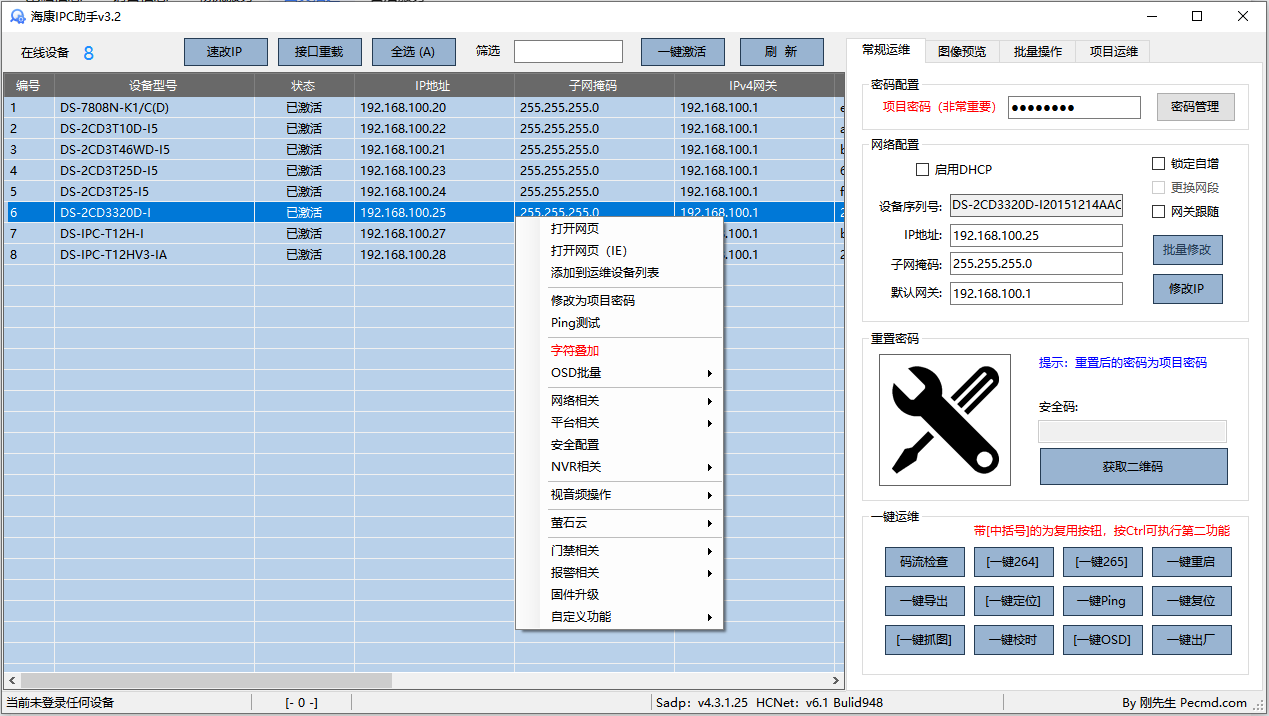Select device row DS-2CD3T46WD-I5
This screenshot has height=716, width=1269.
pos(424,149)
